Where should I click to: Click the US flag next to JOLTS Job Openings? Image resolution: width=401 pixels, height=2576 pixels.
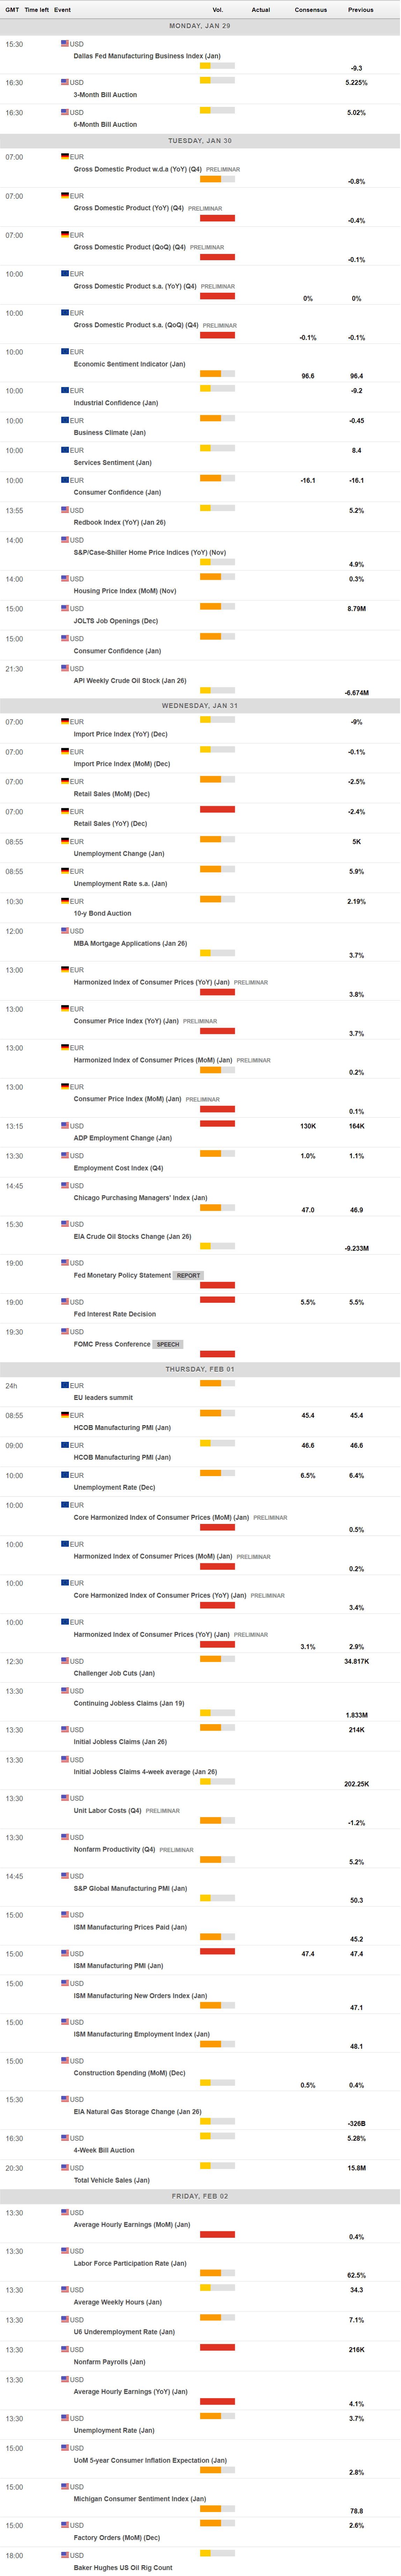(x=65, y=608)
